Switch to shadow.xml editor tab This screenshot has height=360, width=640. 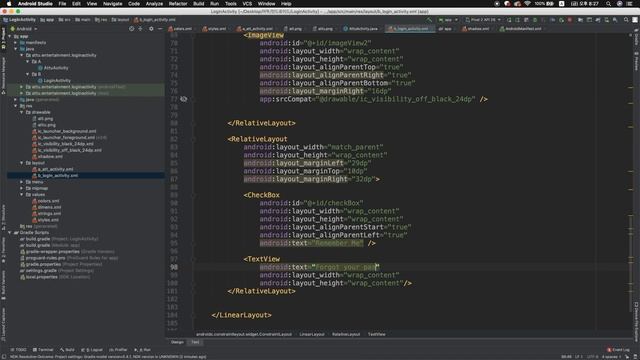[476, 29]
